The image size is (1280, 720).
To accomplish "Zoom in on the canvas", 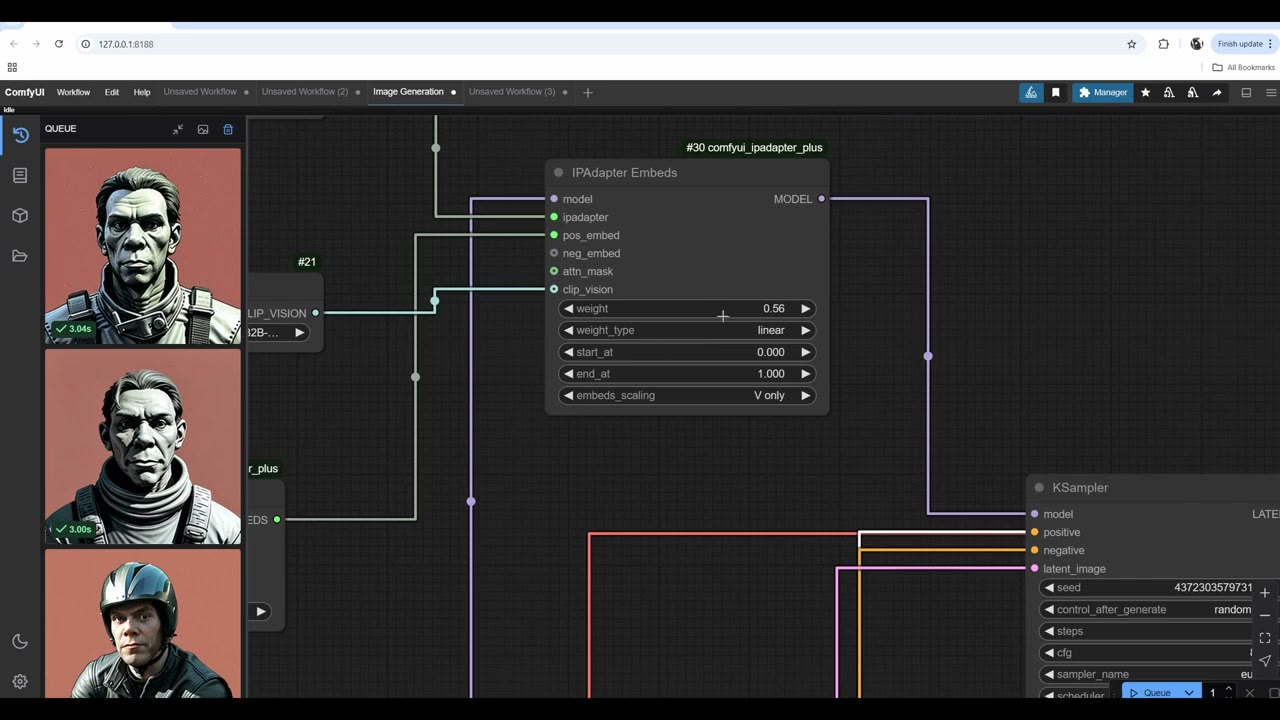I will (x=1265, y=593).
